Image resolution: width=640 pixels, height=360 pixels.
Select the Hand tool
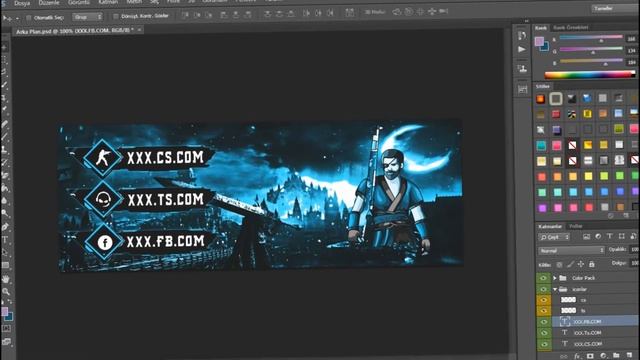(x=5, y=279)
